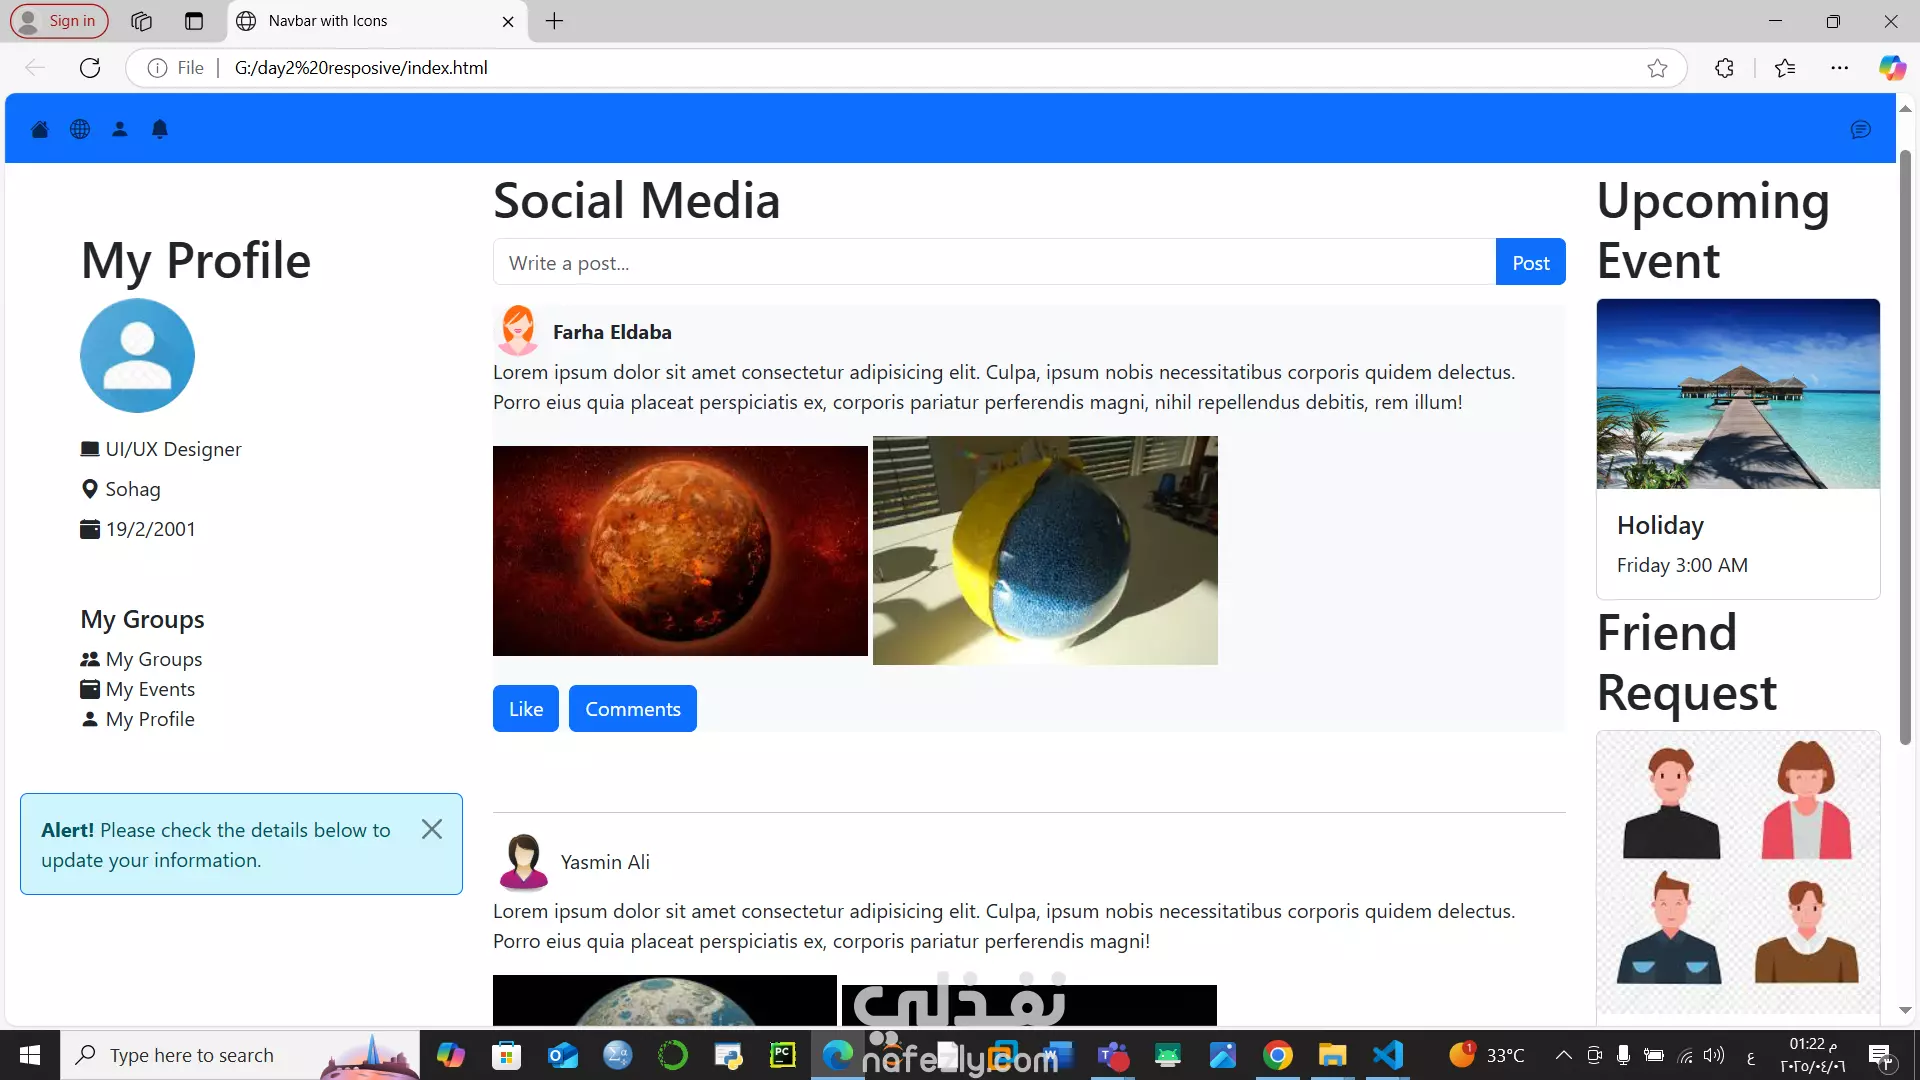This screenshot has width=1920, height=1080.
Task: Open Comments on Farha Eldaba's post
Action: (633, 708)
